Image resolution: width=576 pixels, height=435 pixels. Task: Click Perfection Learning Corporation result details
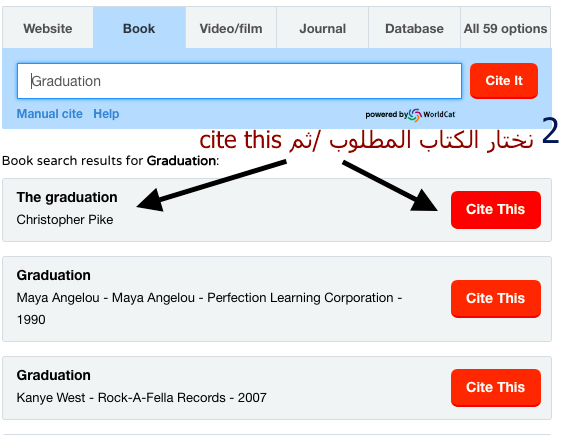(x=209, y=309)
